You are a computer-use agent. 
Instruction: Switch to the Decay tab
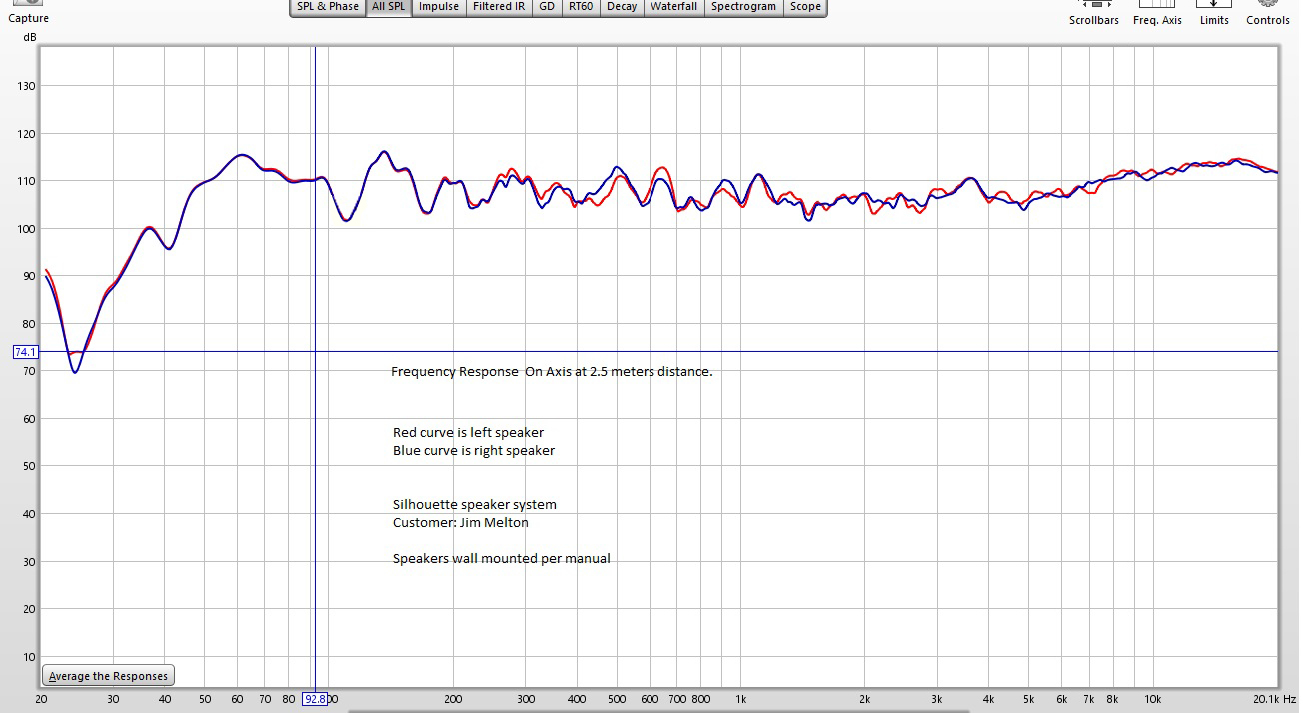pos(622,7)
